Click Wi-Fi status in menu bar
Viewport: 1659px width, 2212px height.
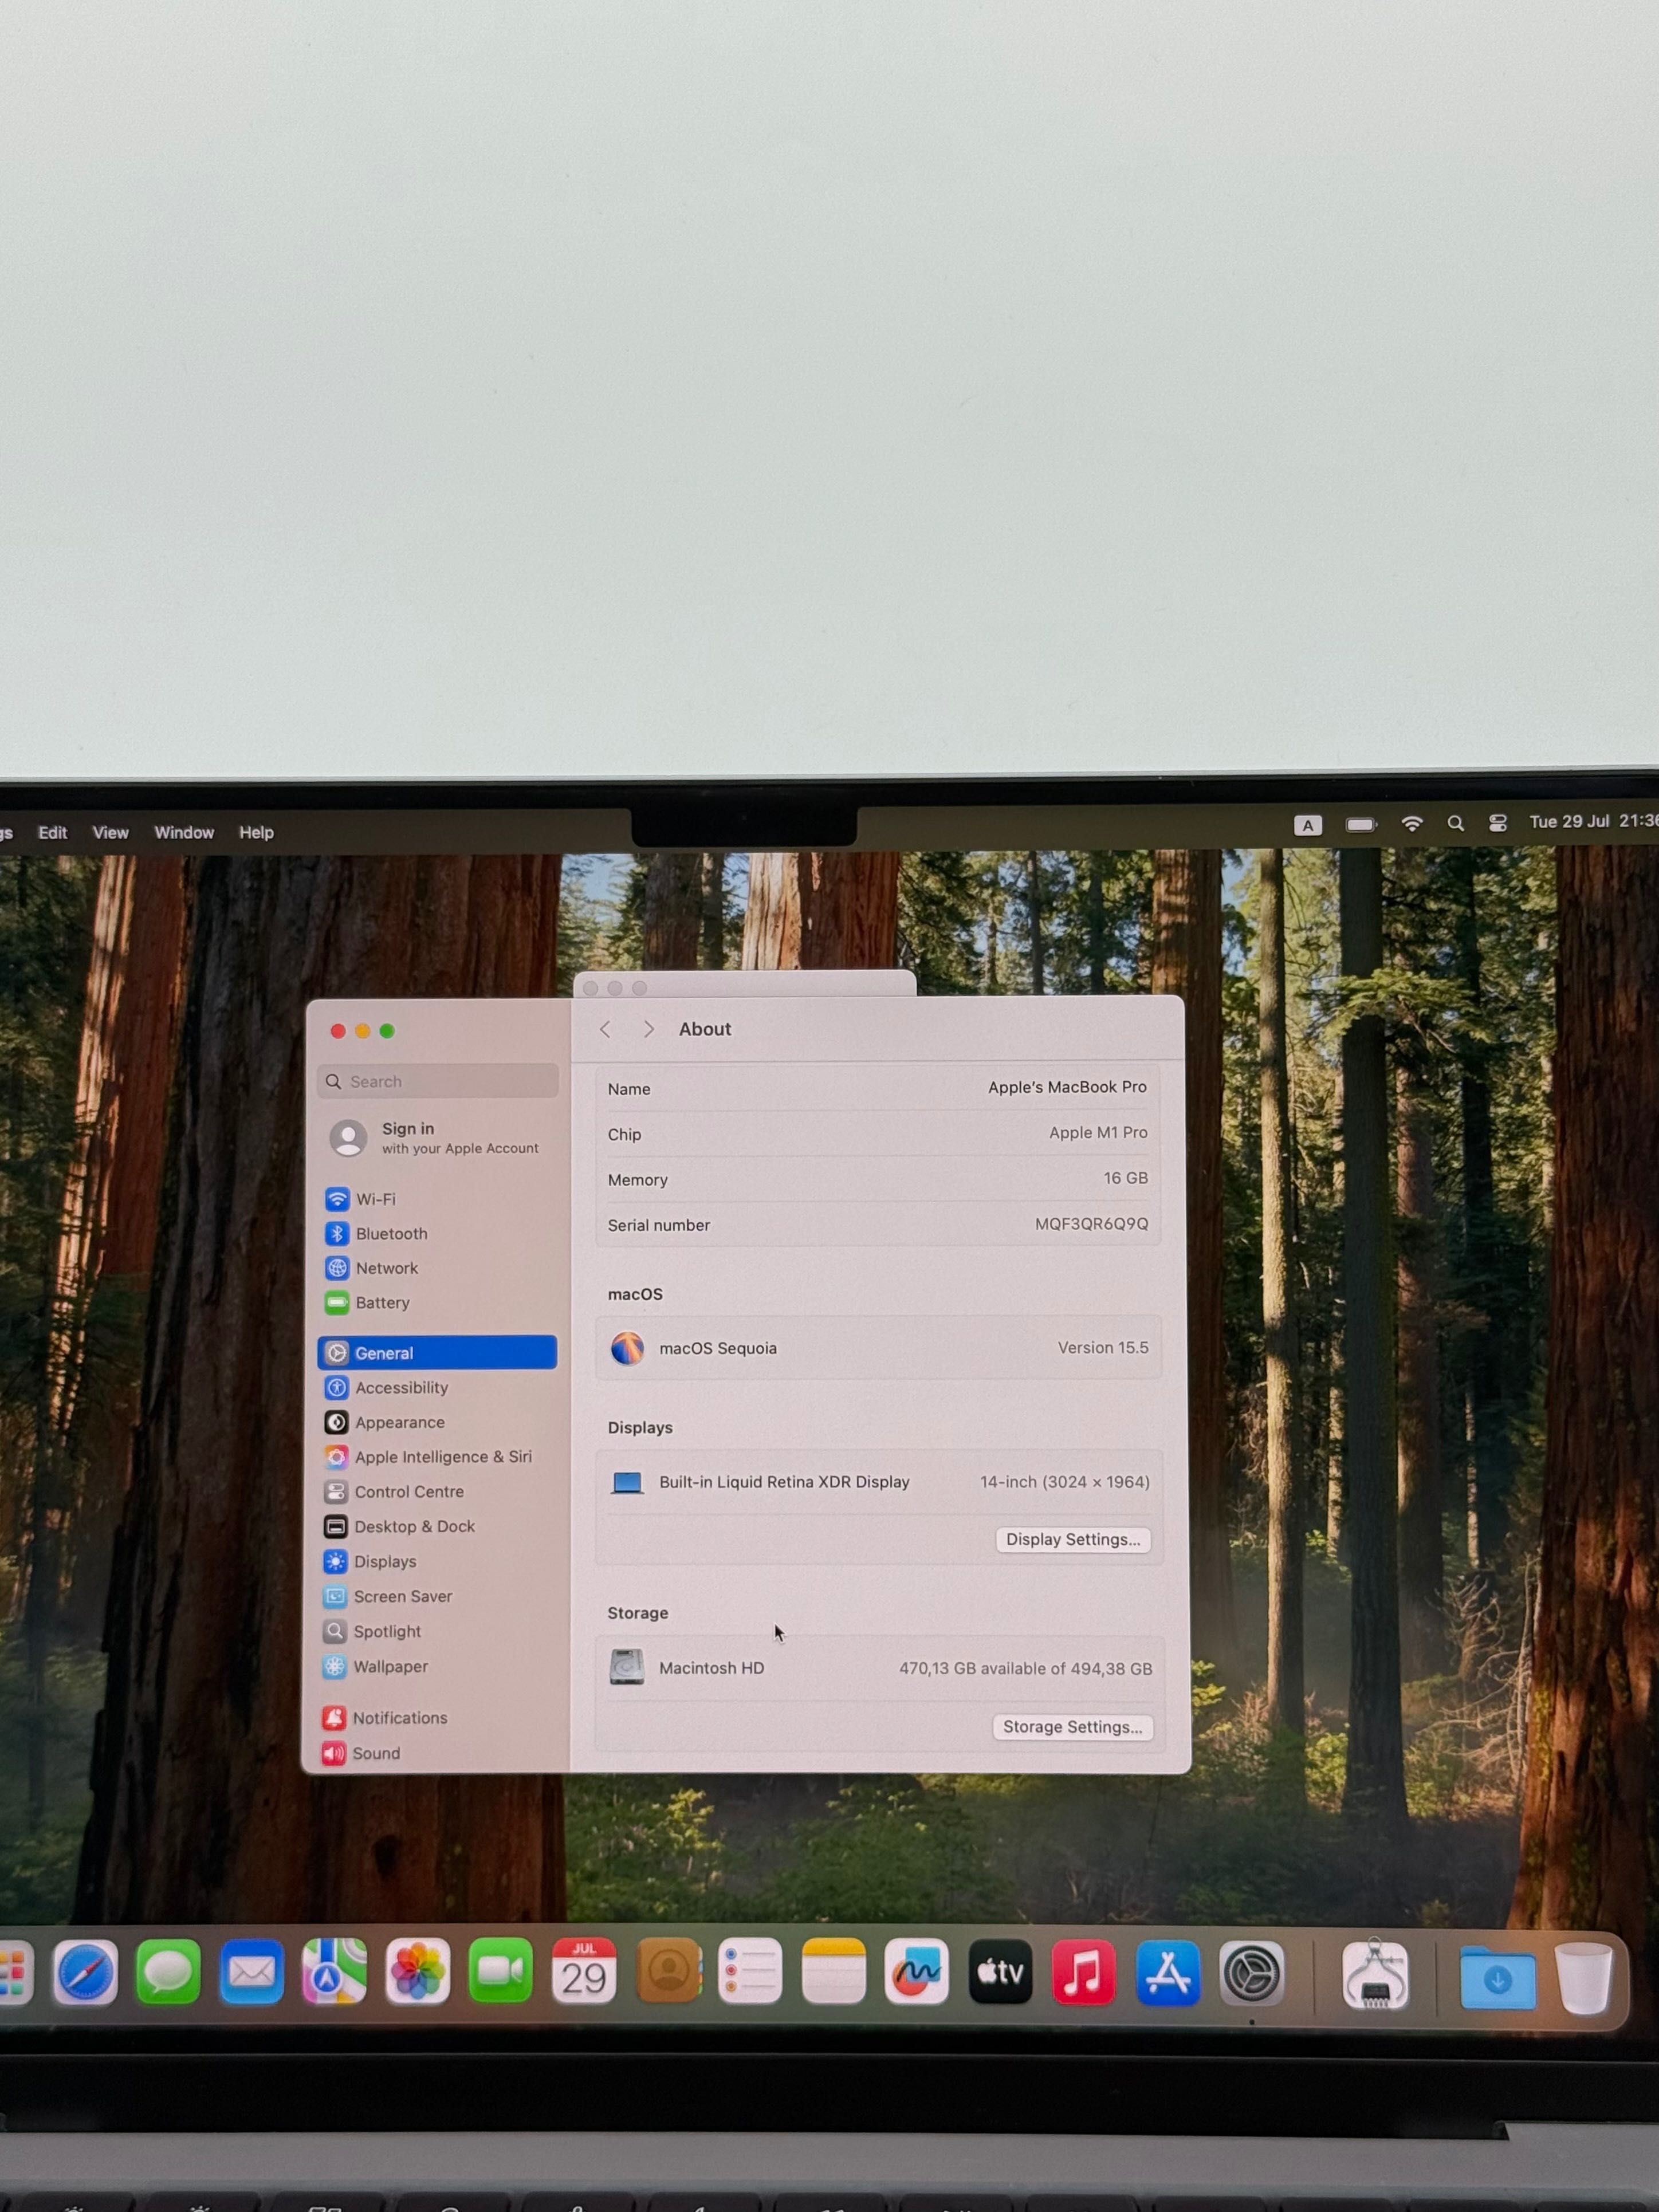[x=1412, y=823]
